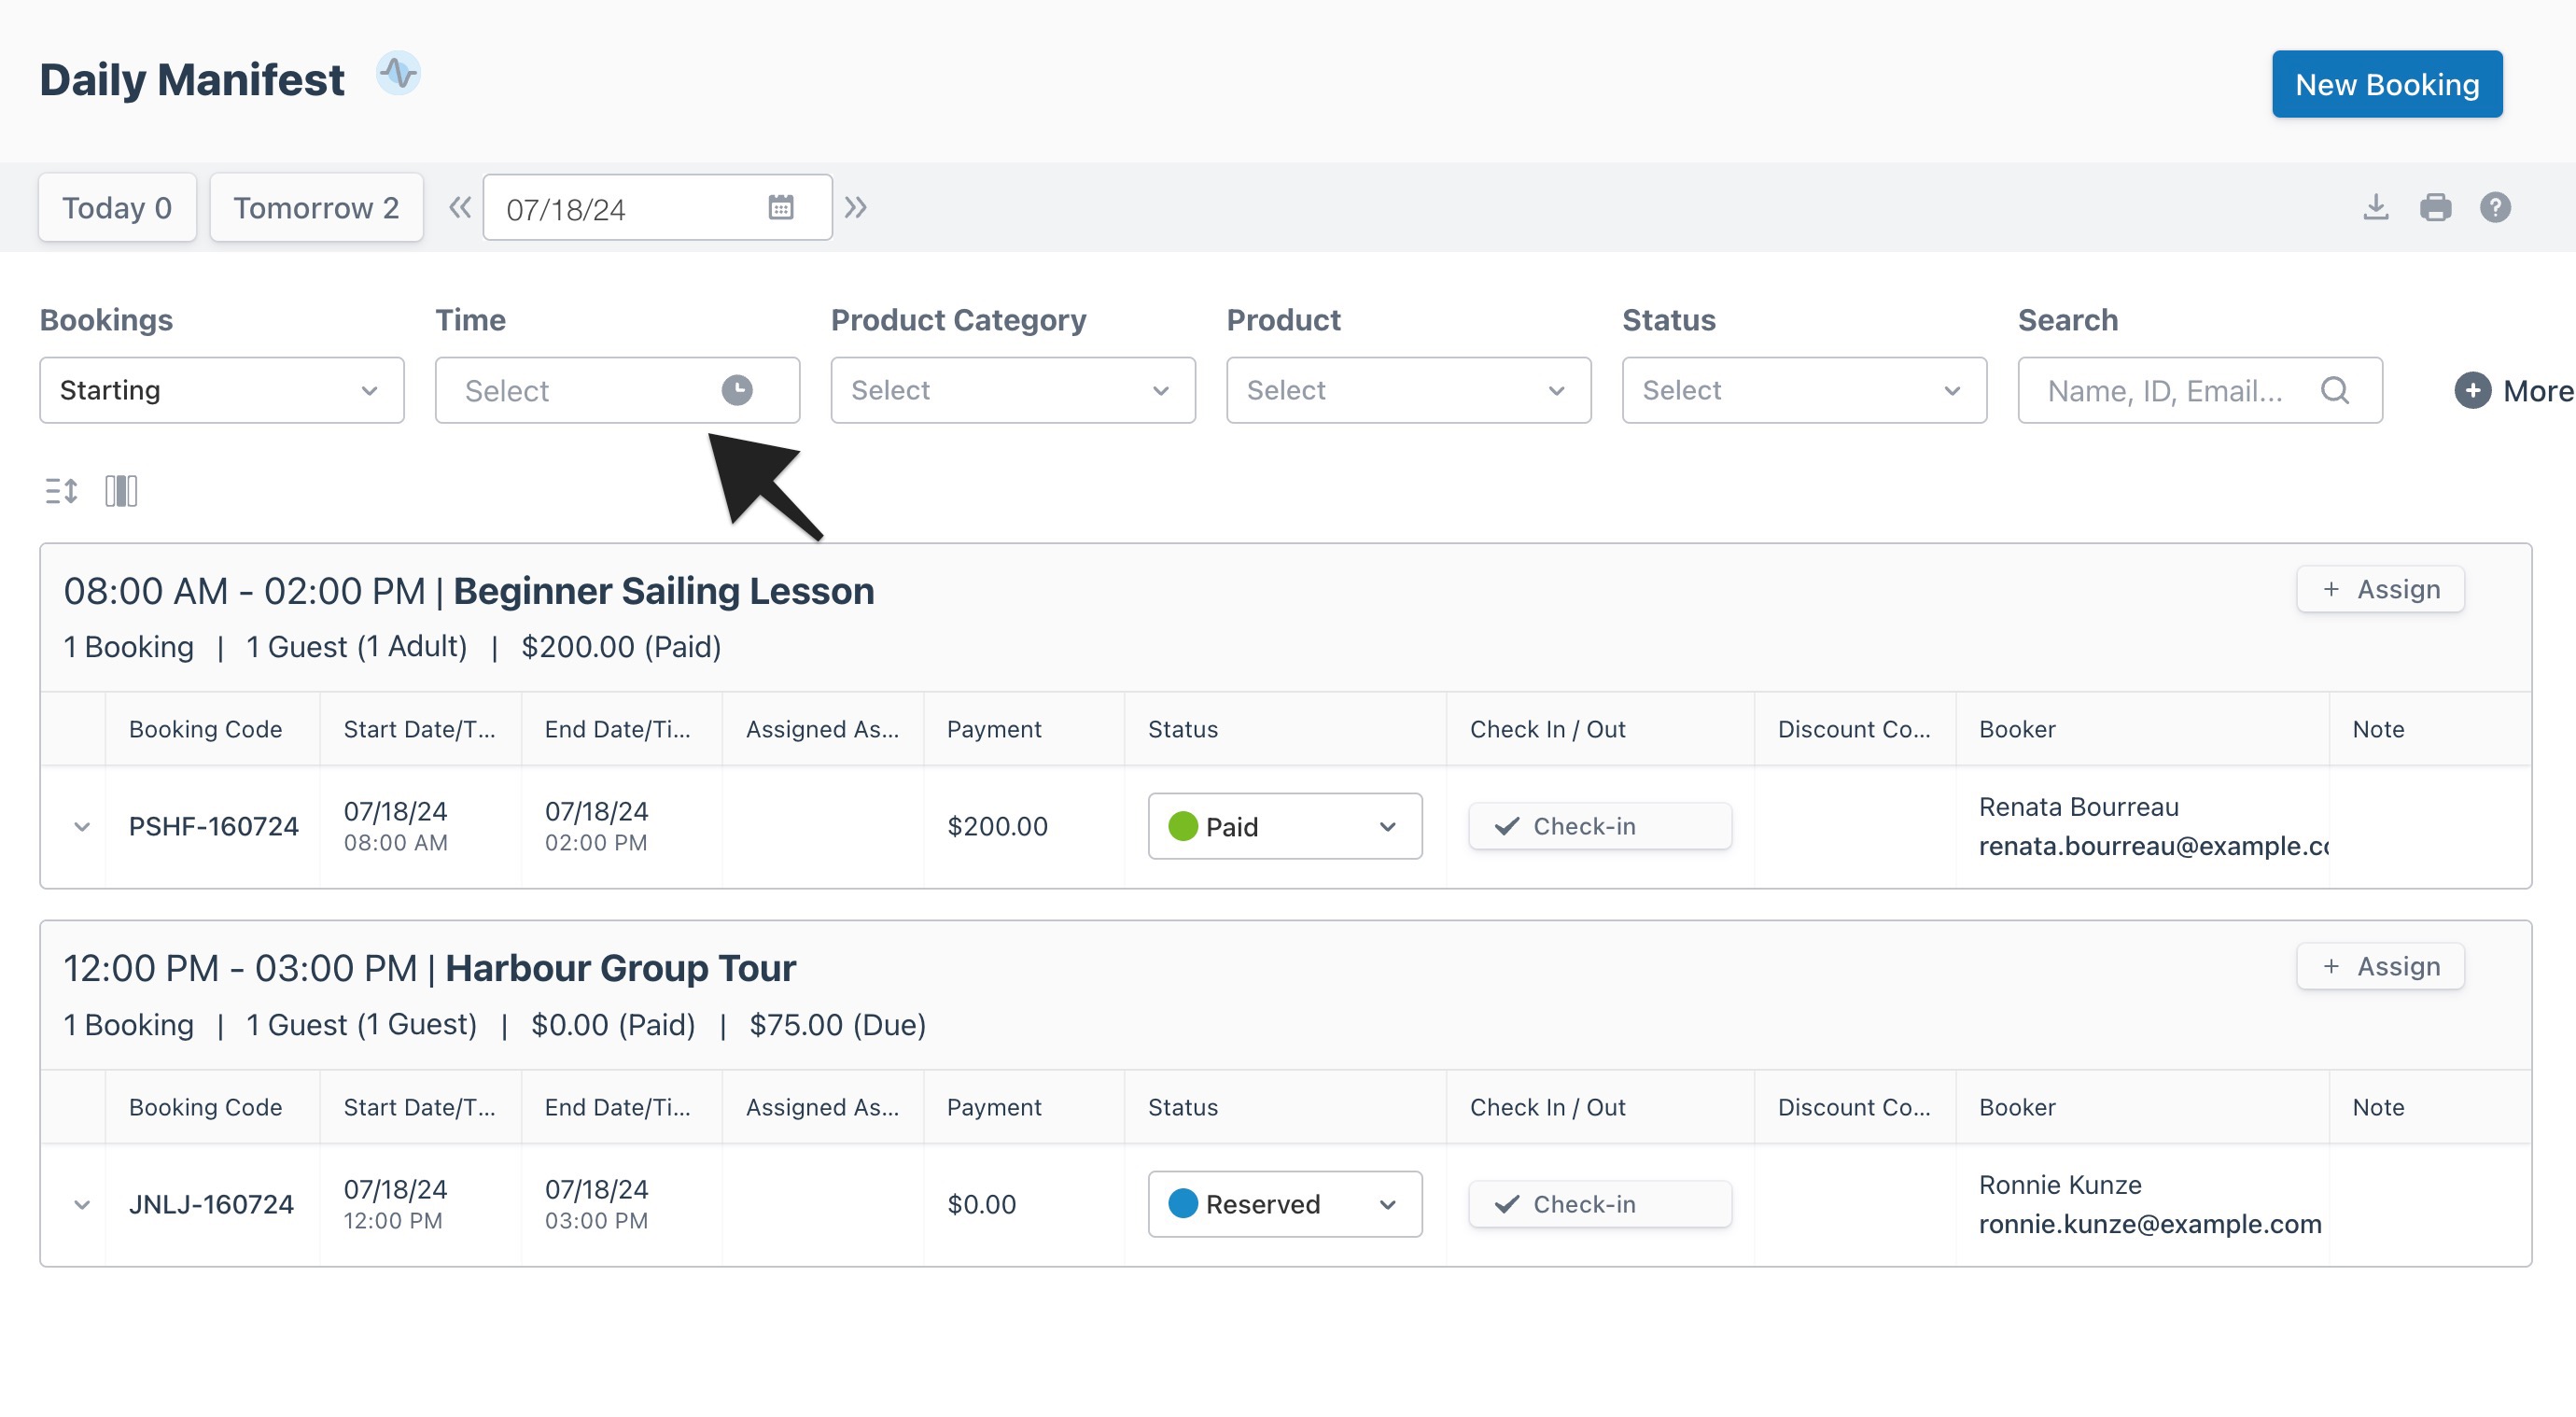
Task: Click the $0.00 payment cell
Action: pyautogui.click(x=981, y=1204)
